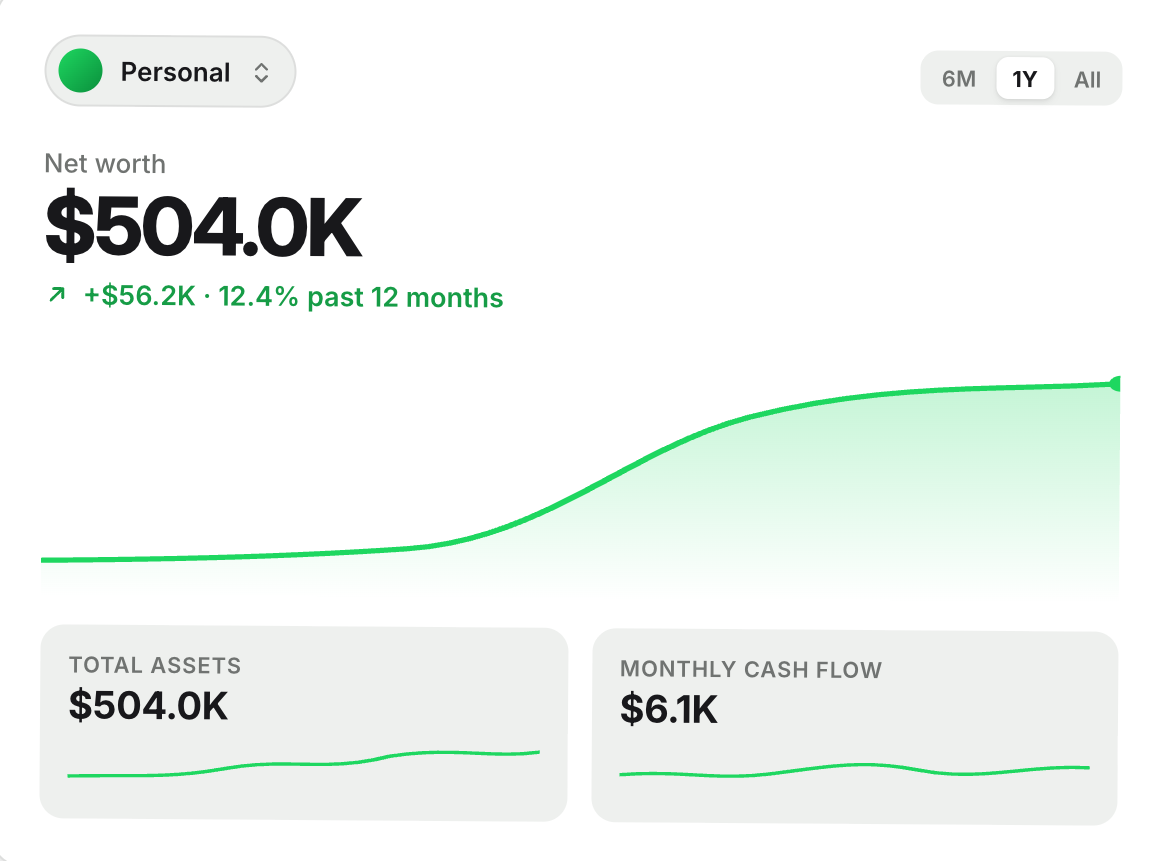This screenshot has height=861, width=1156.
Task: Click the Net worth label
Action: pos(105,164)
